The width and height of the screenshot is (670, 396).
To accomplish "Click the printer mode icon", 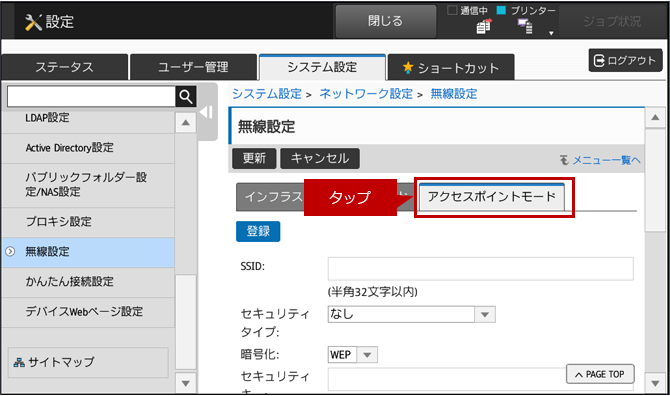I will coord(525,26).
